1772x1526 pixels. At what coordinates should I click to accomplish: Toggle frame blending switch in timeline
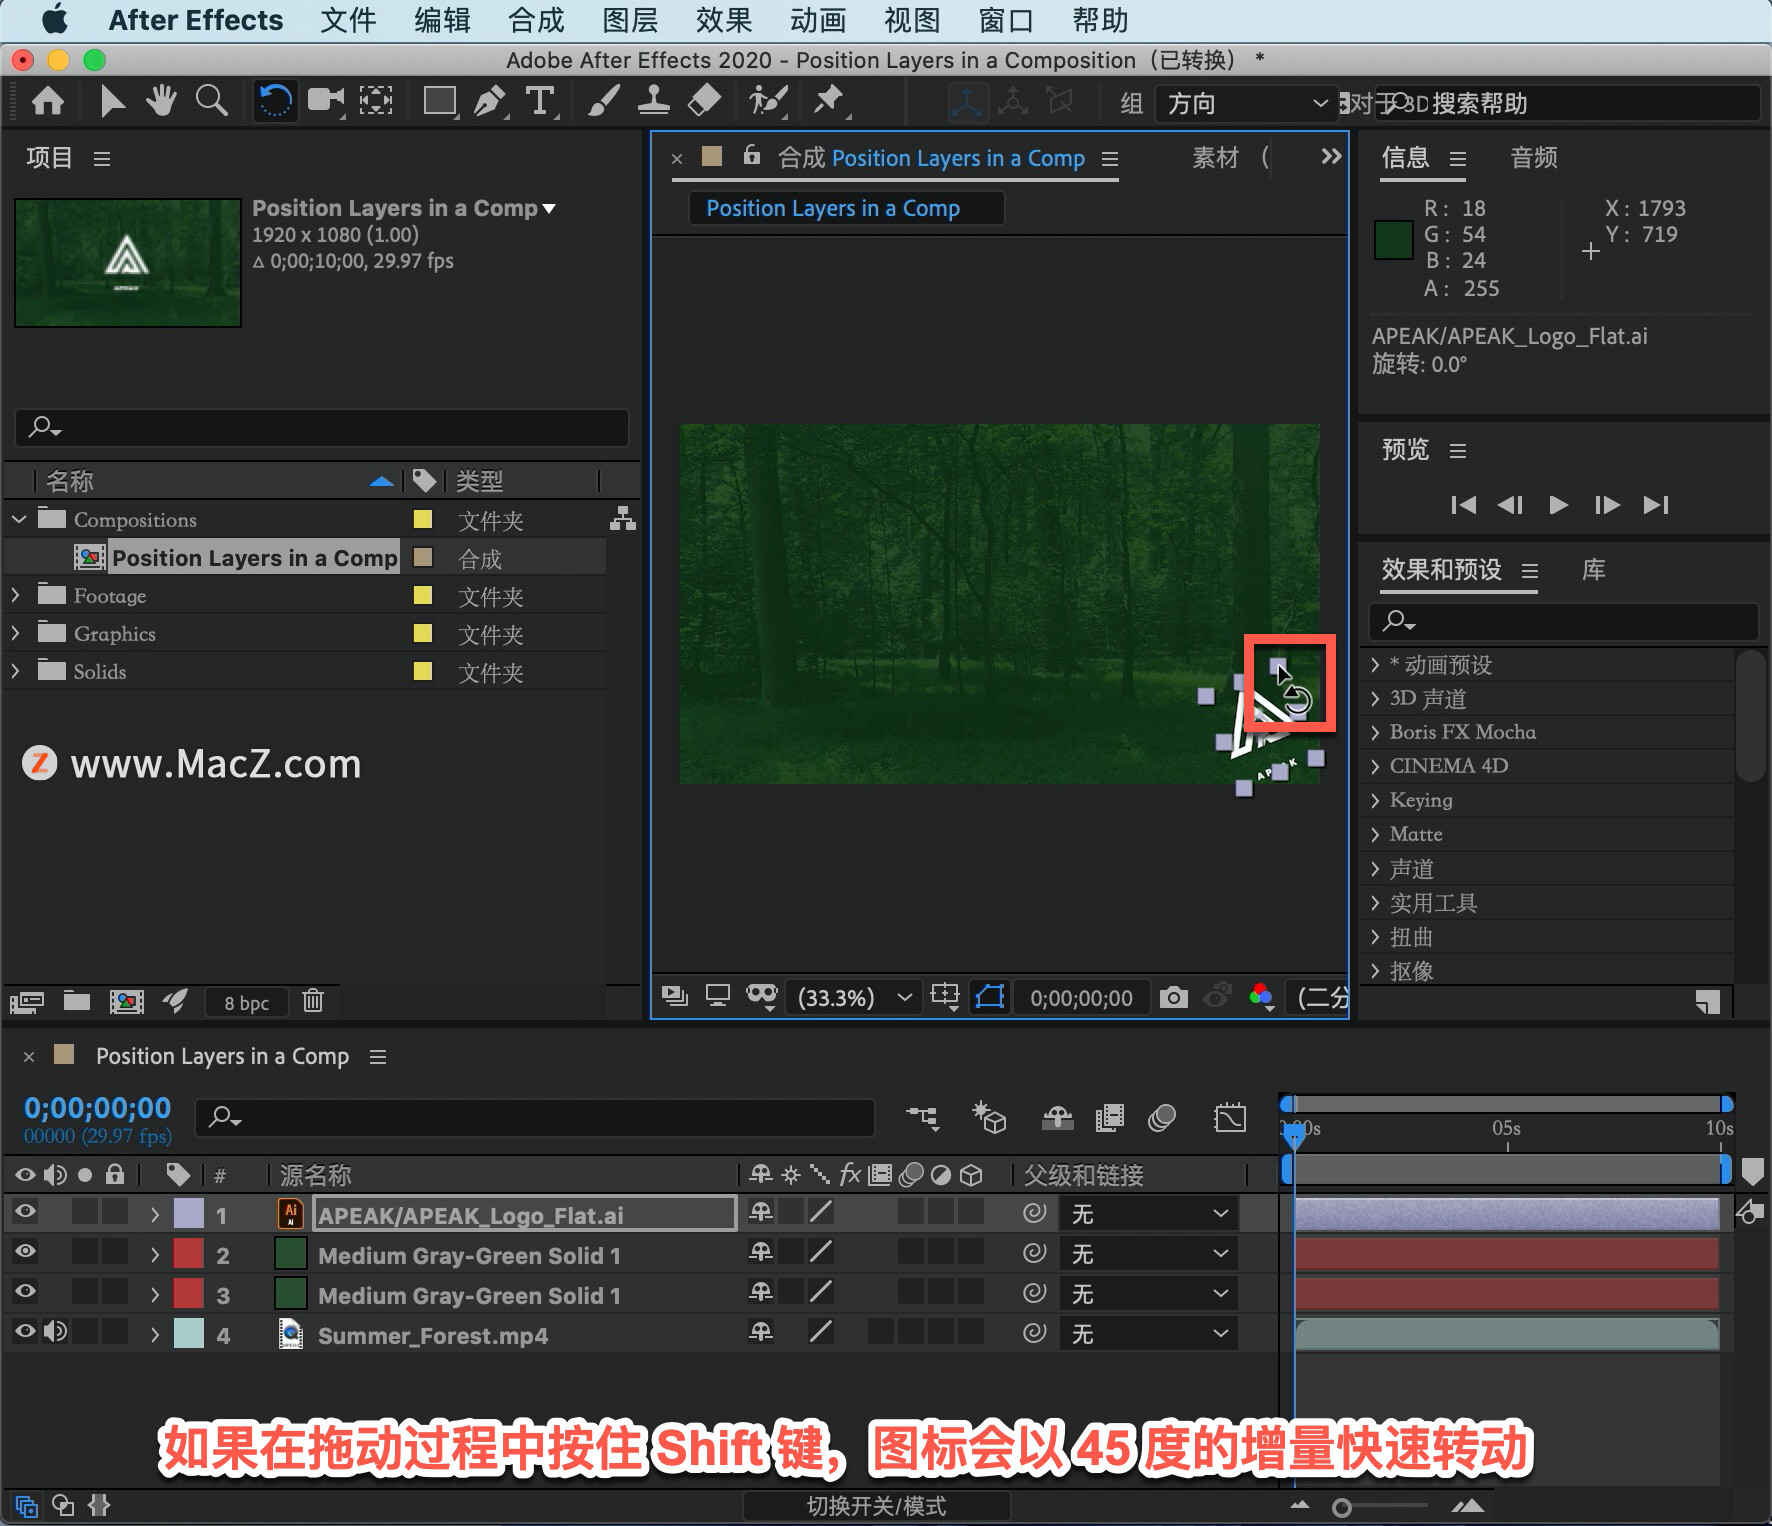1110,1117
